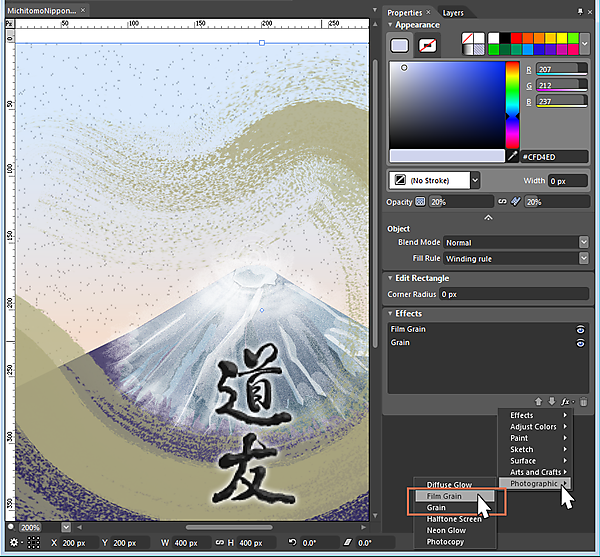Click the registration point grid icon
Screen dimensions: 600x557
click(33, 542)
